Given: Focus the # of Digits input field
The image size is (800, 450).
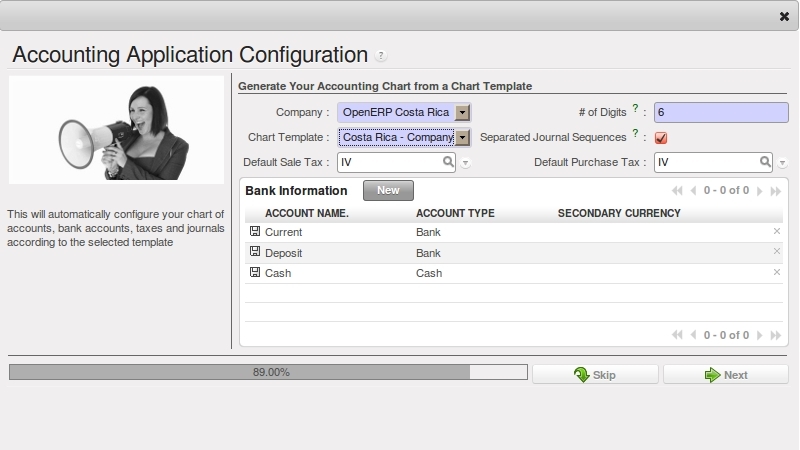Looking at the screenshot, I should 720,113.
